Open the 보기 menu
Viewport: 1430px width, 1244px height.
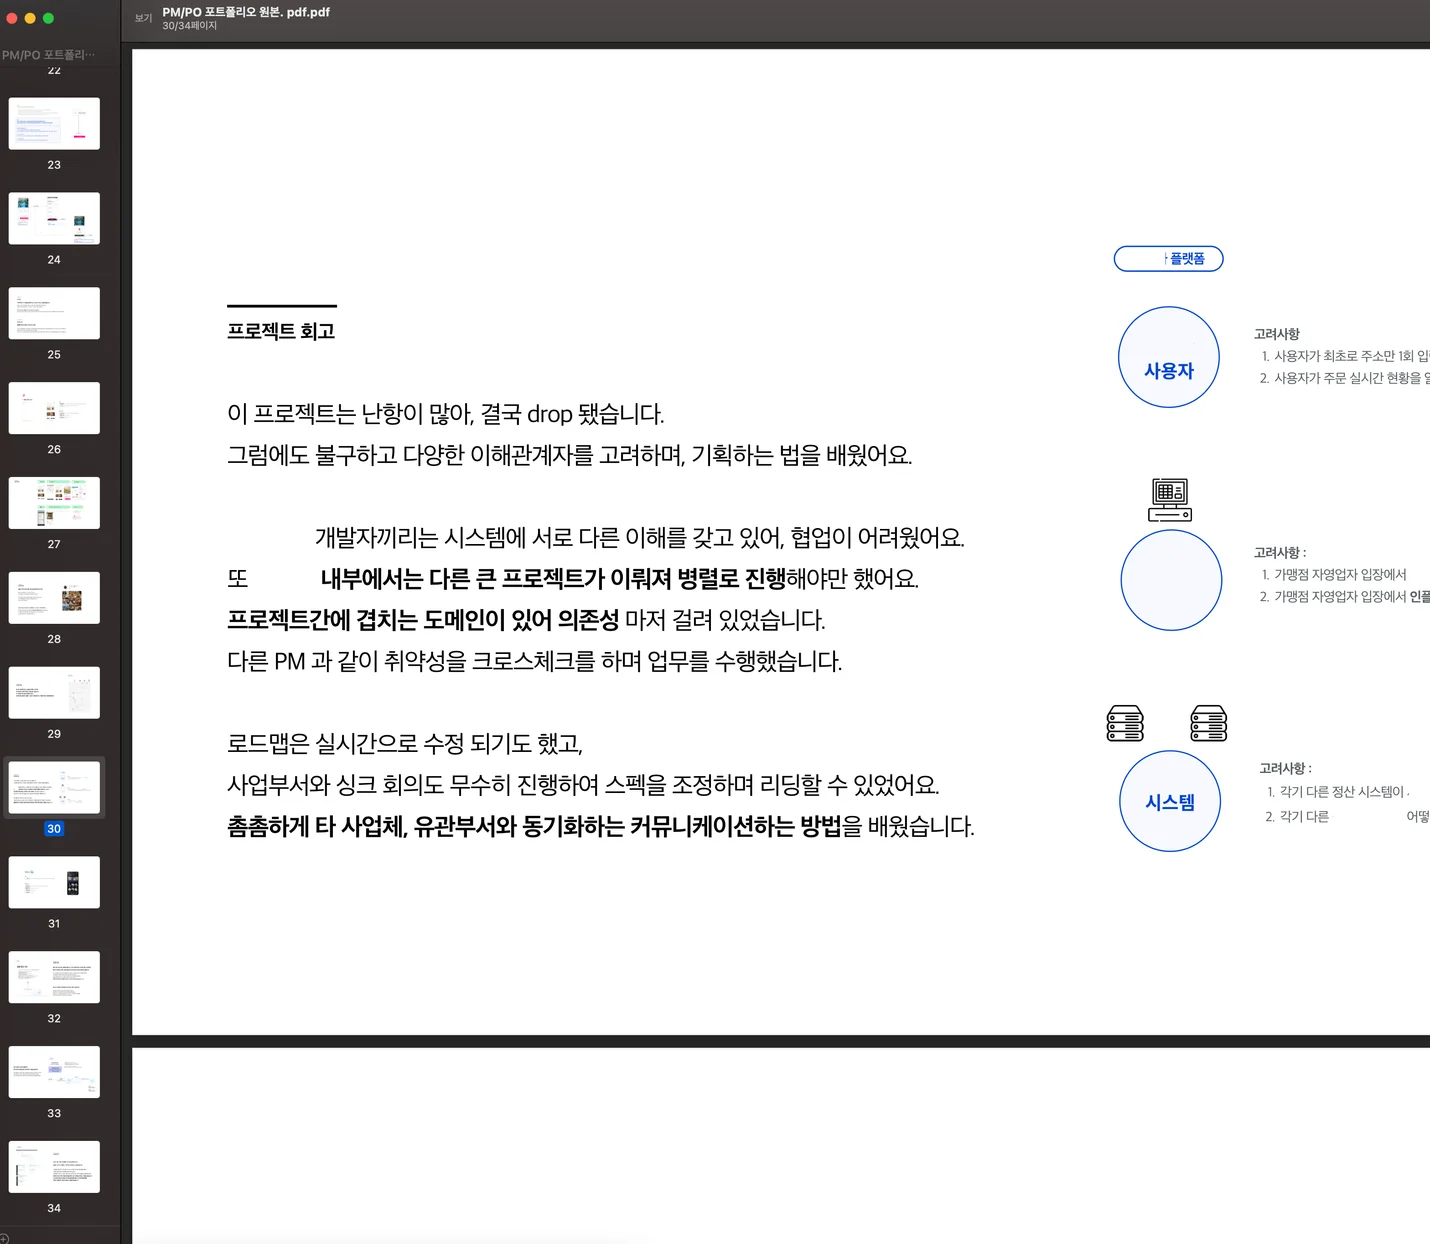(142, 17)
